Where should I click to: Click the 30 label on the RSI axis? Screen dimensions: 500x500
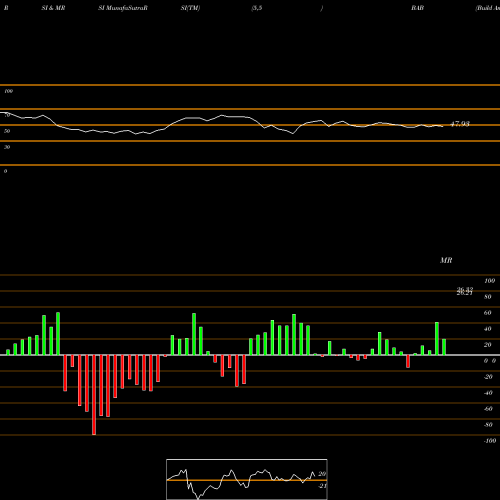(7, 147)
